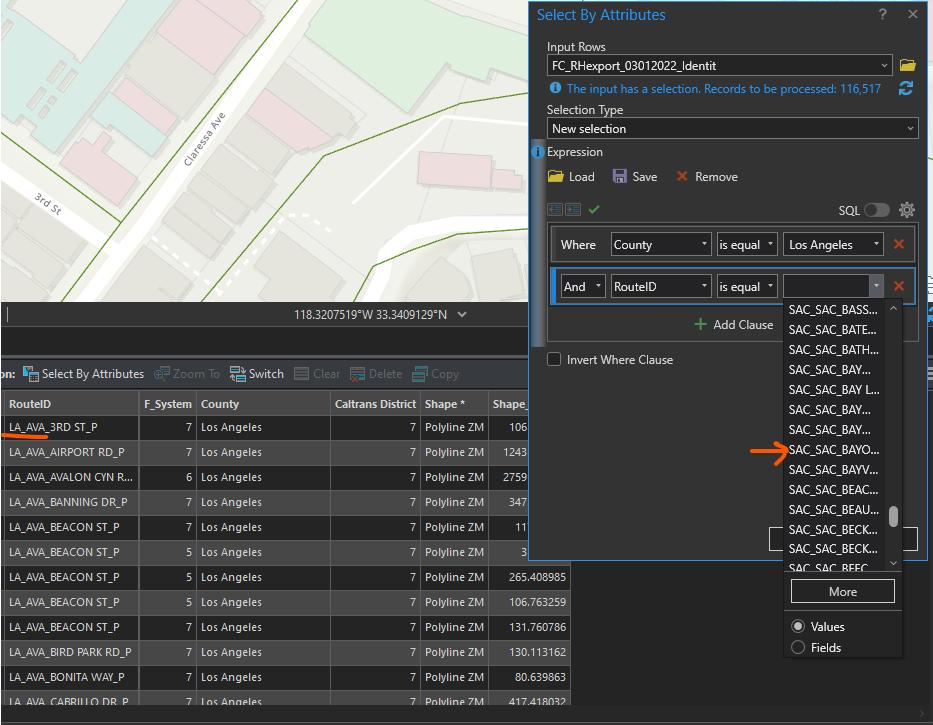Delete the County clause with red X
This screenshot has height=725, width=933.
[898, 245]
